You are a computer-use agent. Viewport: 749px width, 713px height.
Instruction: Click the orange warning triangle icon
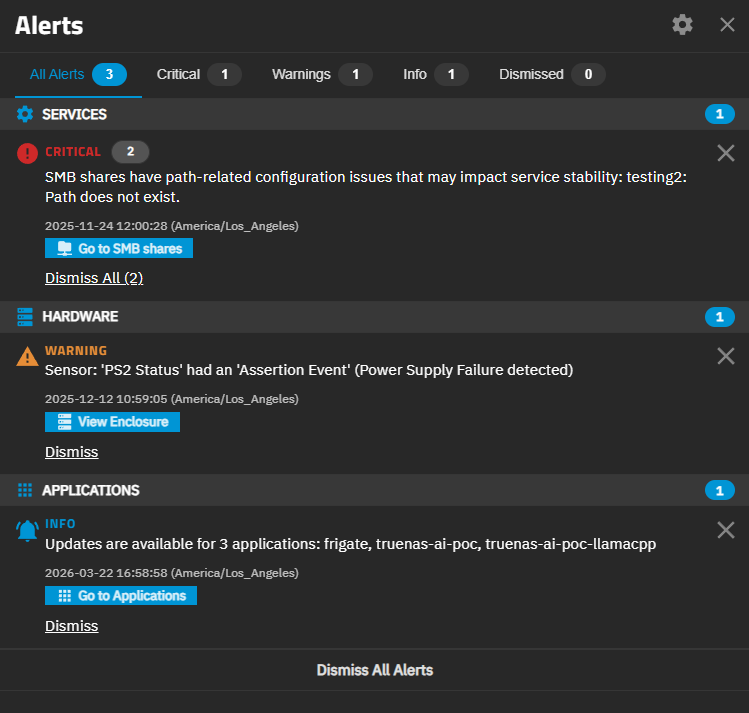tap(27, 356)
